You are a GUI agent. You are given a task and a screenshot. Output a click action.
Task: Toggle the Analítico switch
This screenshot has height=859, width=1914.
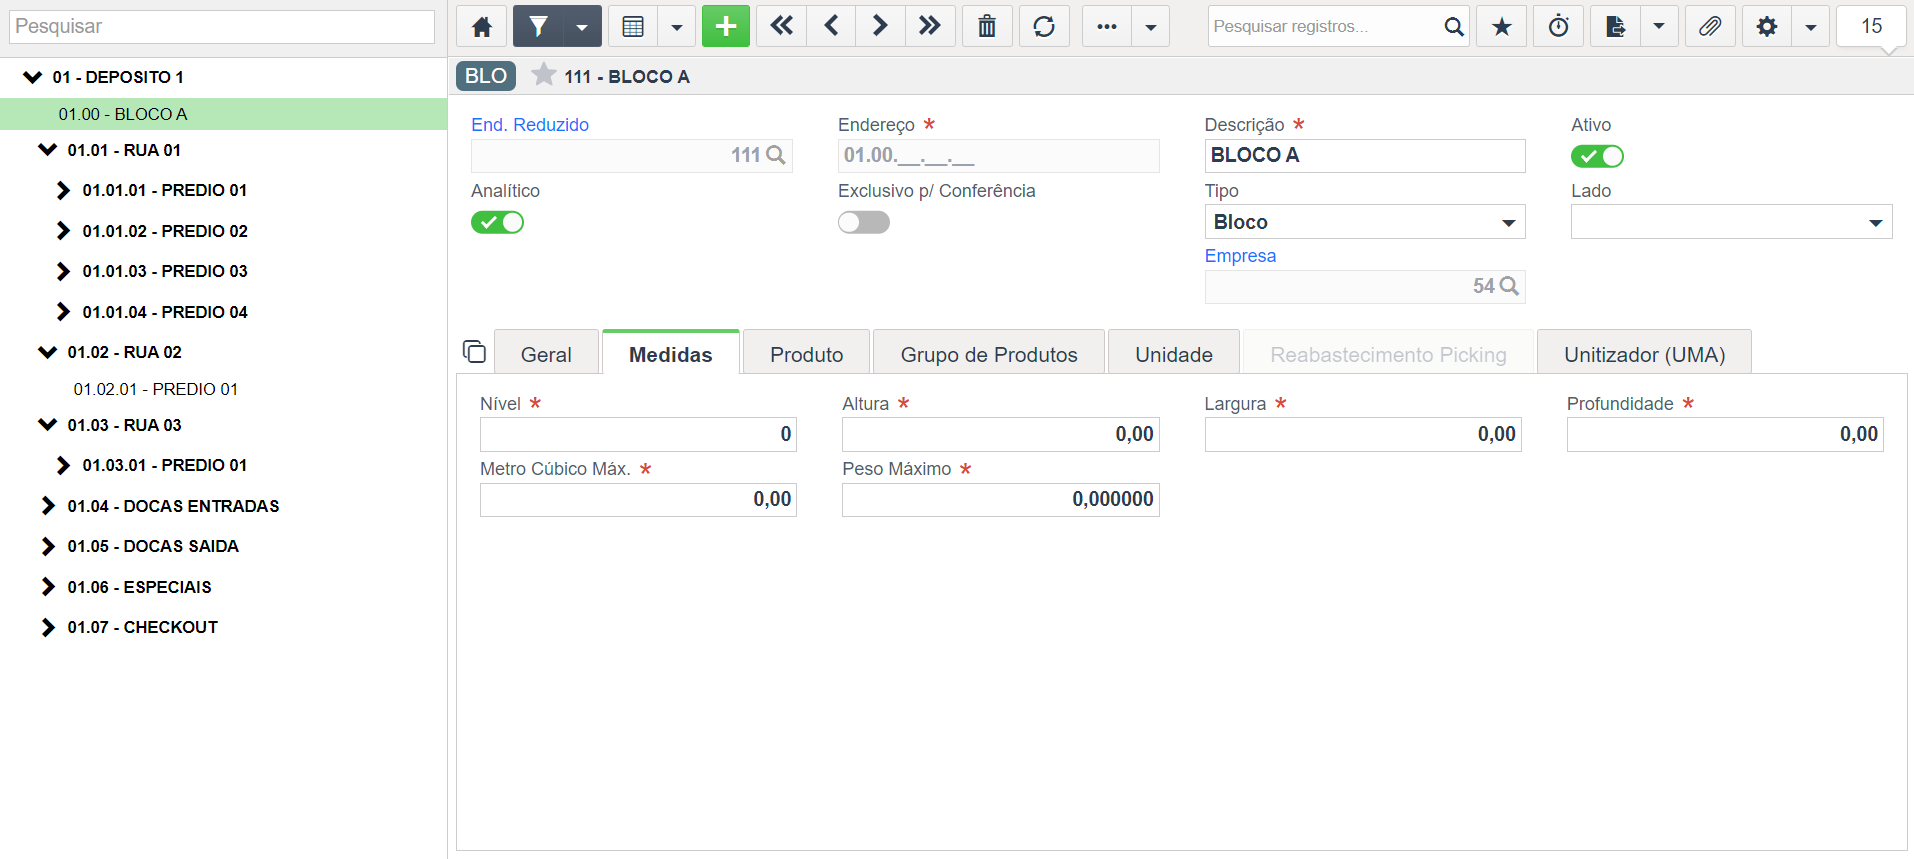click(x=497, y=222)
